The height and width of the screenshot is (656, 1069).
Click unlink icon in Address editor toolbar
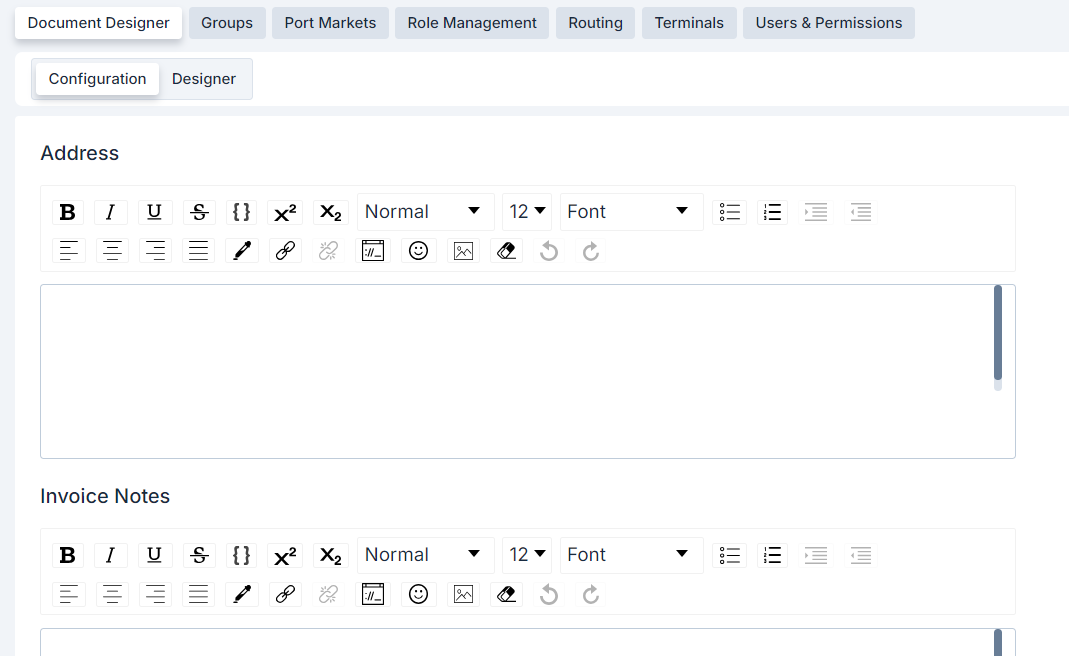pos(328,251)
